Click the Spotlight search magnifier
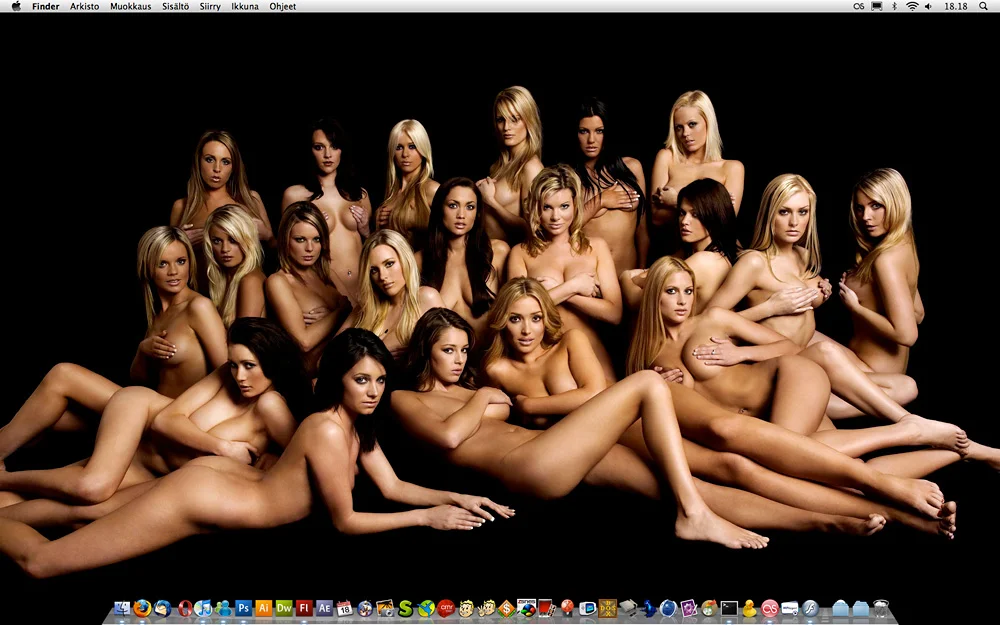Image resolution: width=1000 pixels, height=625 pixels. tap(984, 6)
